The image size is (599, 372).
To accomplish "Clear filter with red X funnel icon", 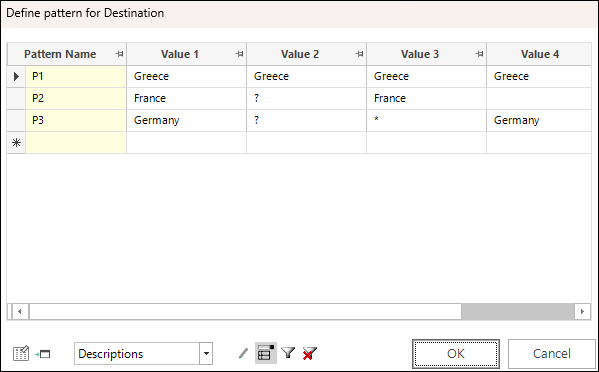I will coord(309,353).
